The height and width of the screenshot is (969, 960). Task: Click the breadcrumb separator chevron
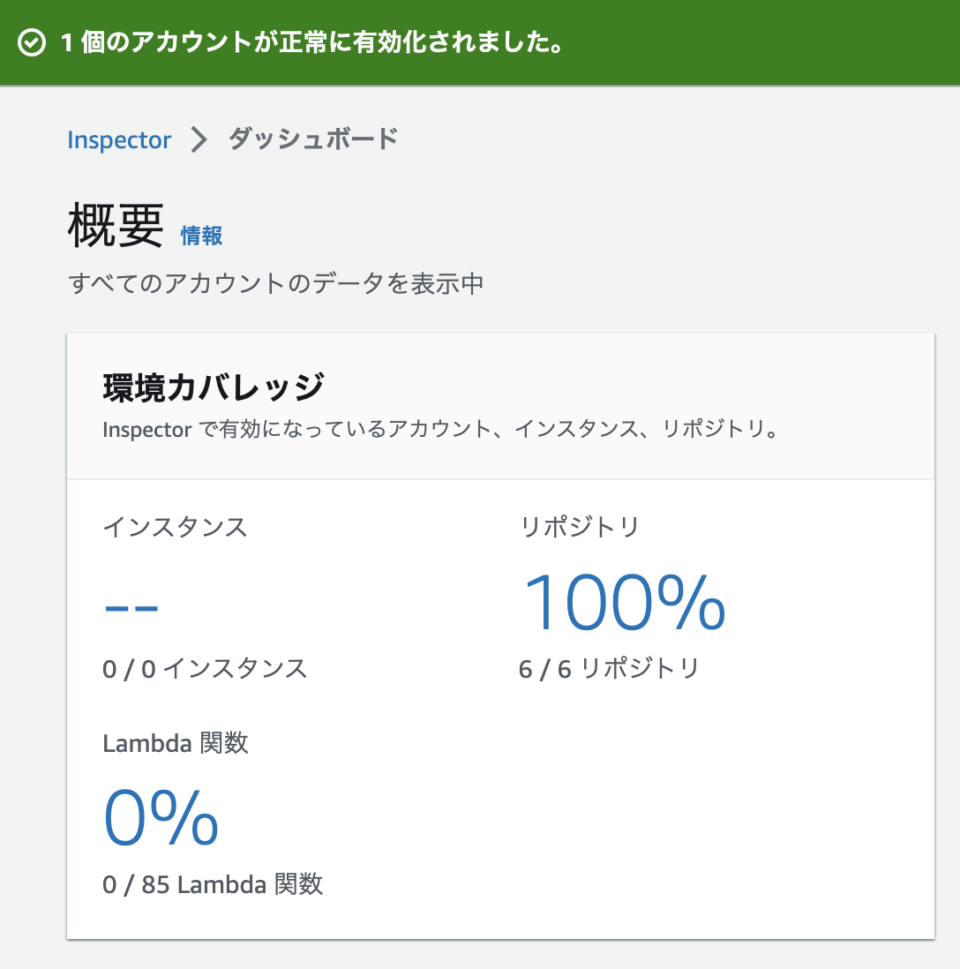point(196,139)
